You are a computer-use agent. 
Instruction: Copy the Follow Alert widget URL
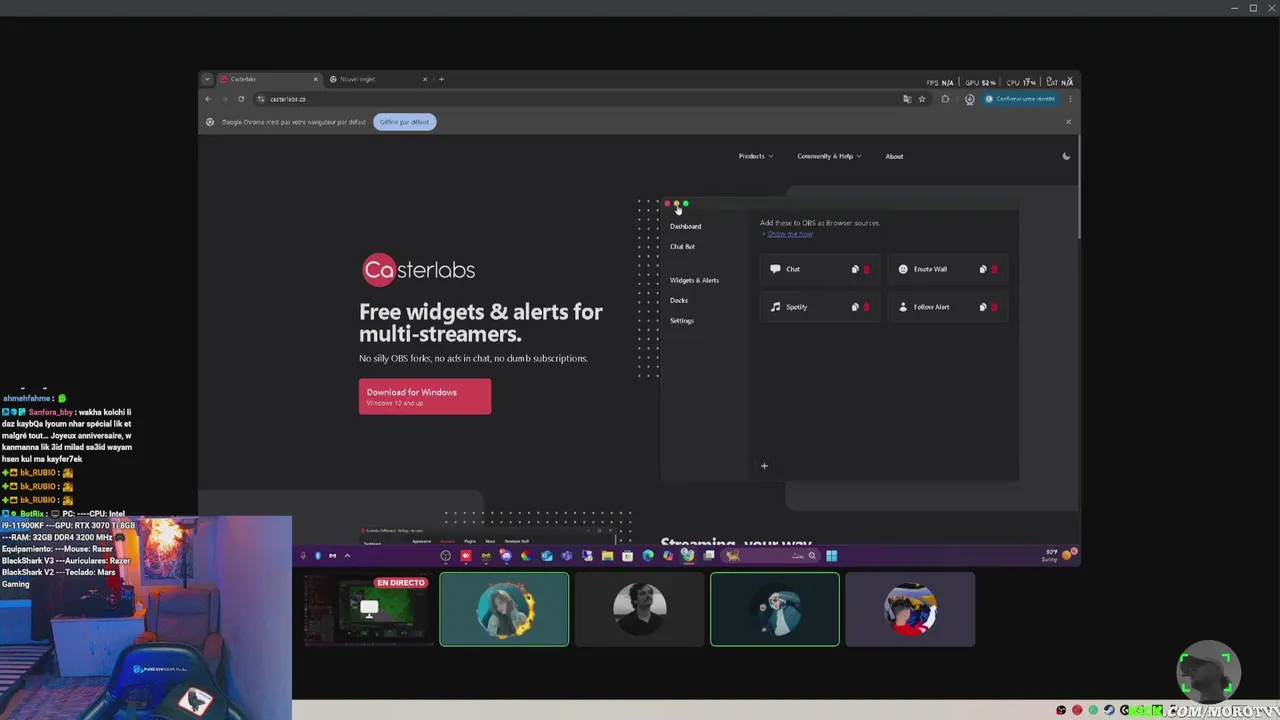983,307
